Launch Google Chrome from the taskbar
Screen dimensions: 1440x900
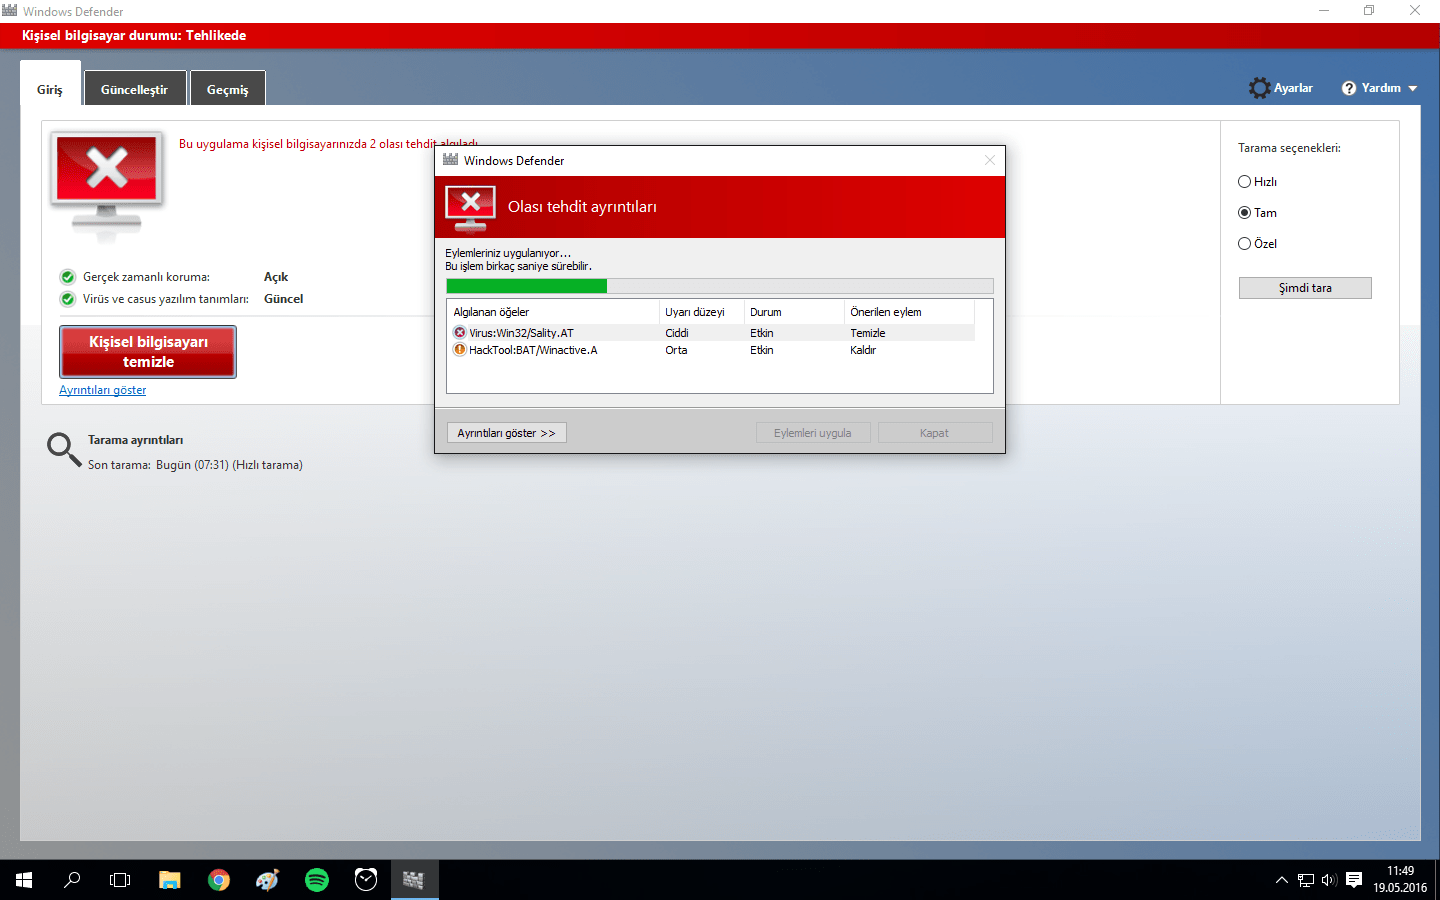click(x=219, y=880)
